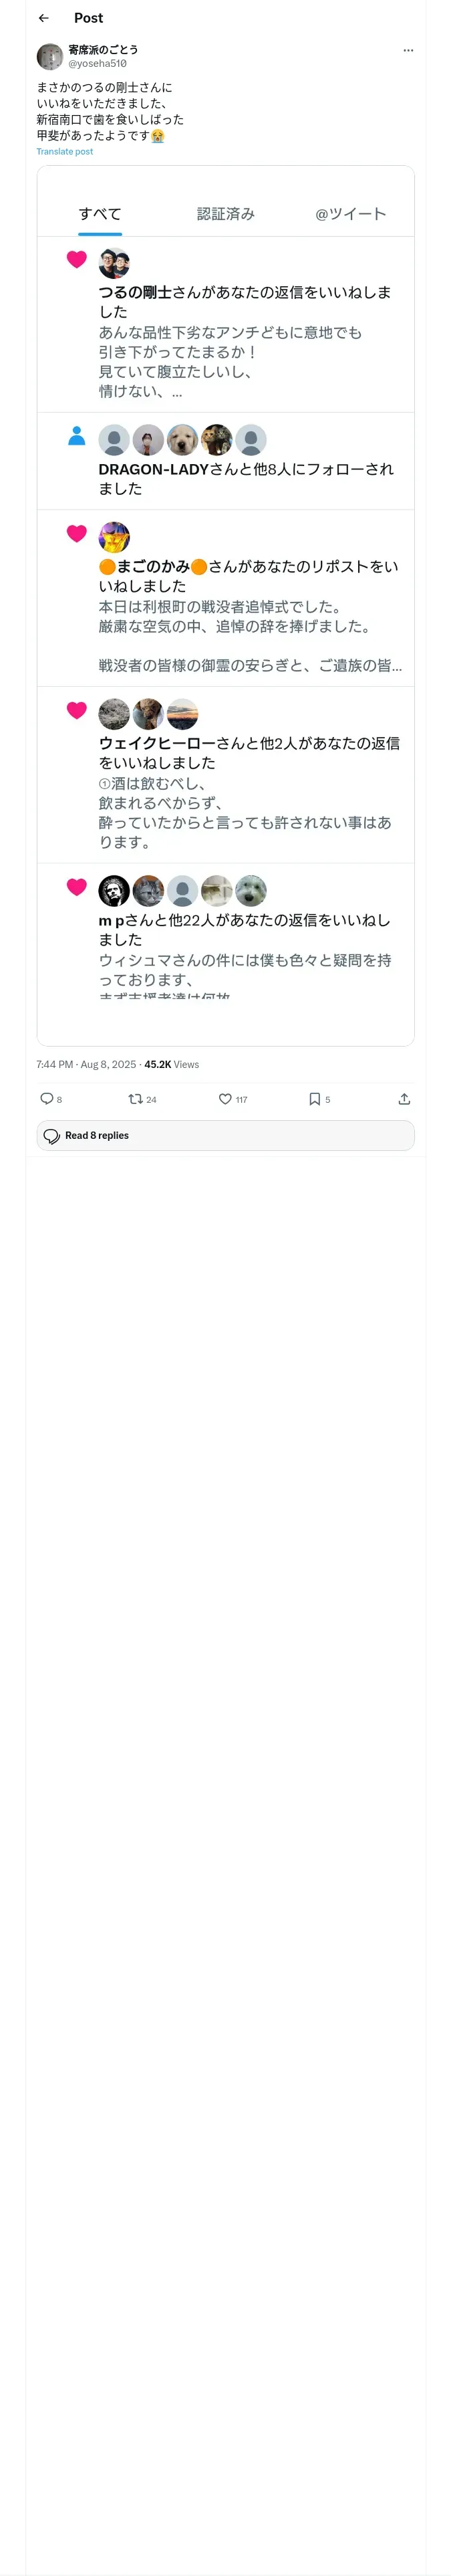The height and width of the screenshot is (2576, 451).
Task: Select the すべて tab in image
Action: (100, 214)
